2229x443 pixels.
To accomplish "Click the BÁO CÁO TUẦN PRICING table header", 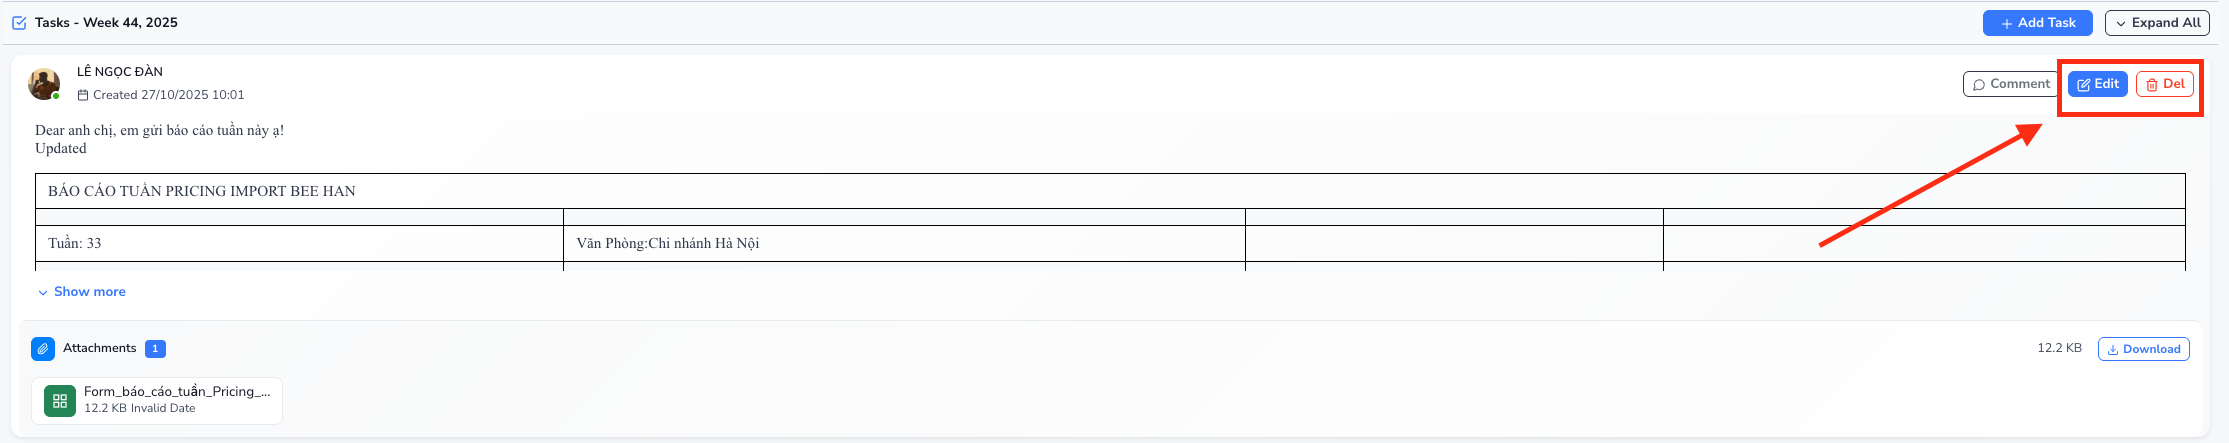I will [202, 191].
